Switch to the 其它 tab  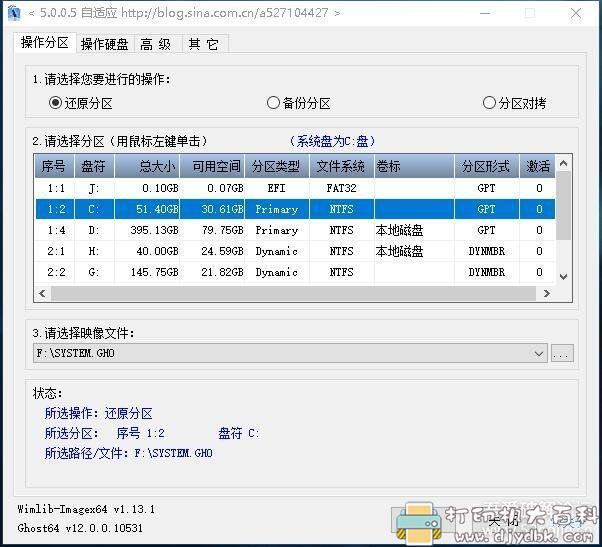(x=203, y=44)
